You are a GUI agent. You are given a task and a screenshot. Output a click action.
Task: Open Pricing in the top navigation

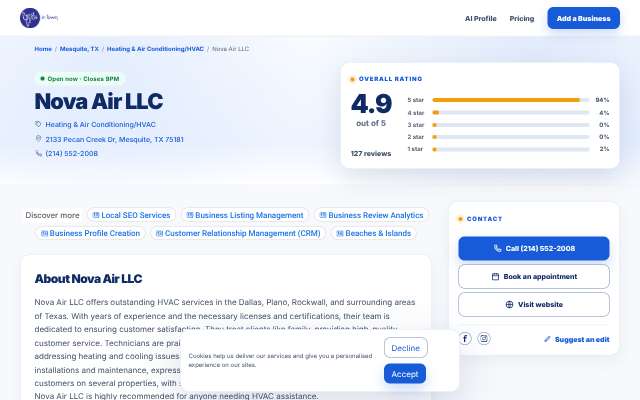pyautogui.click(x=522, y=18)
